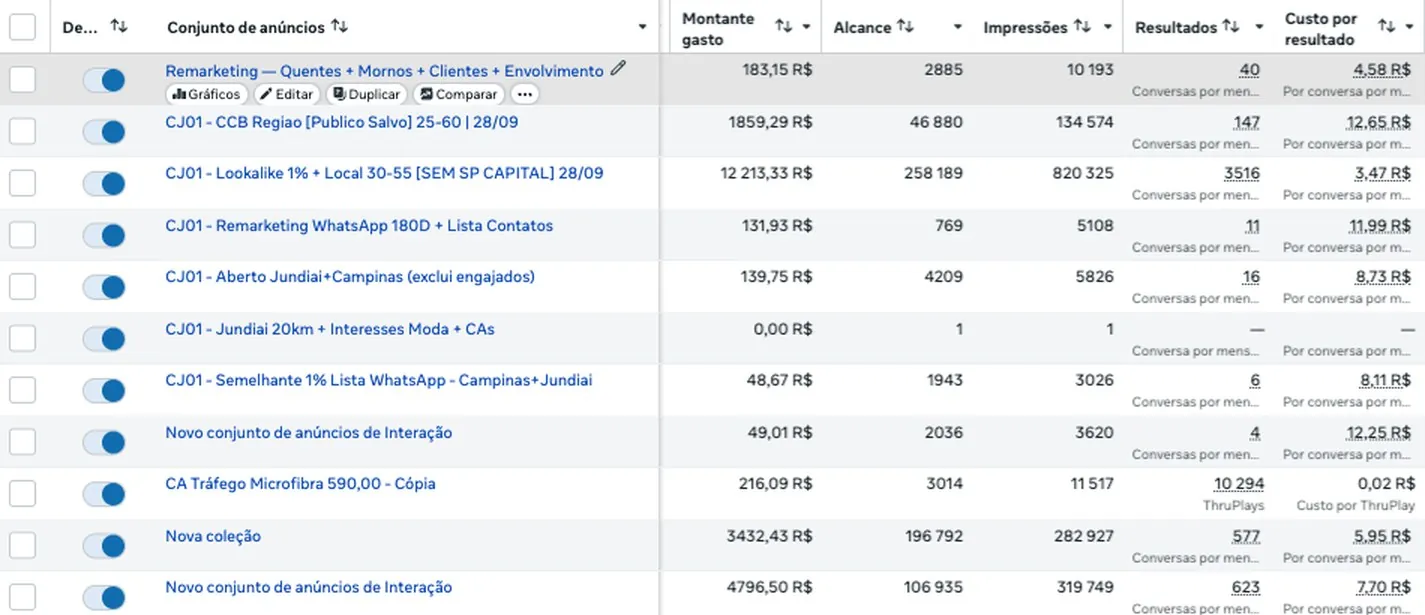Check the box for Remarketing WhatsApp 180D row
Image resolution: width=1425 pixels, height=615 pixels.
22,235
